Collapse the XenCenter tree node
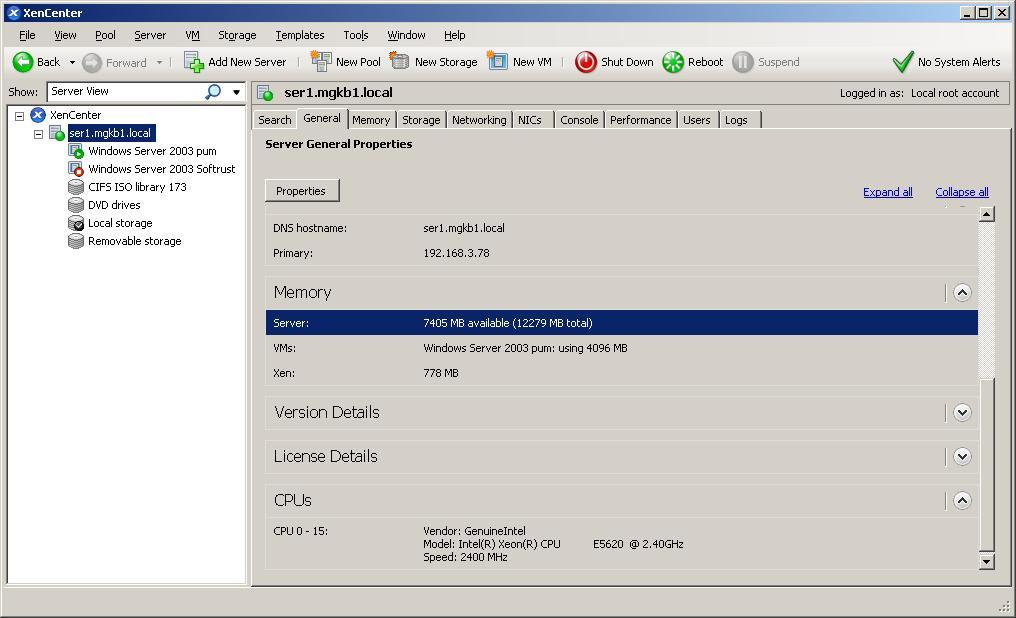Viewport: 1016px width, 618px height. point(19,116)
